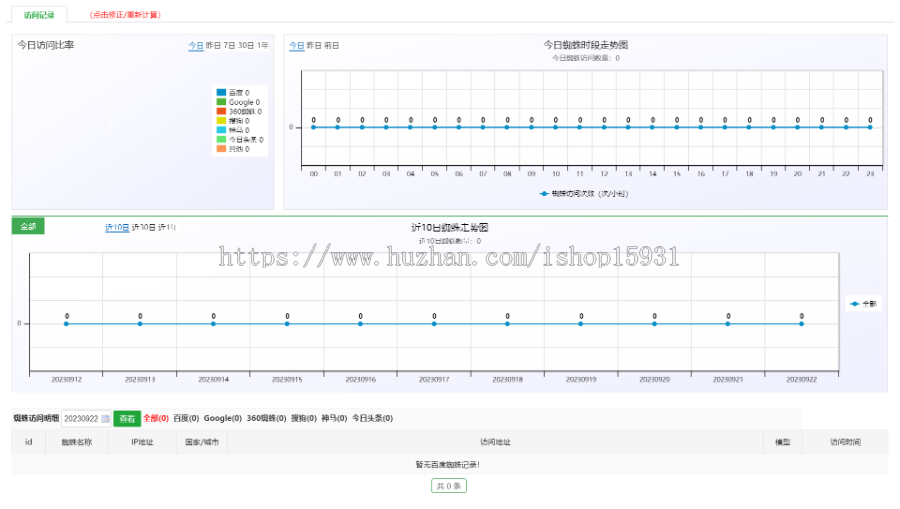Select 昨日 in the 今日访问比率 panel
The height and width of the screenshot is (509, 900).
[213, 45]
